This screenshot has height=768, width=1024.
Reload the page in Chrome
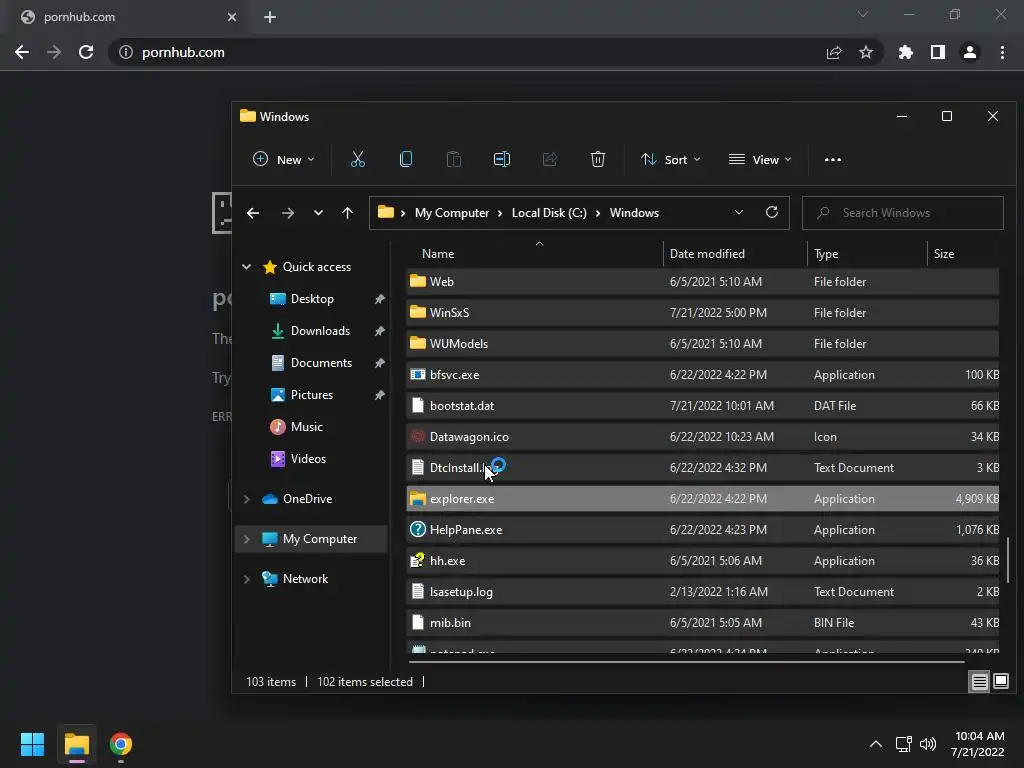[86, 52]
